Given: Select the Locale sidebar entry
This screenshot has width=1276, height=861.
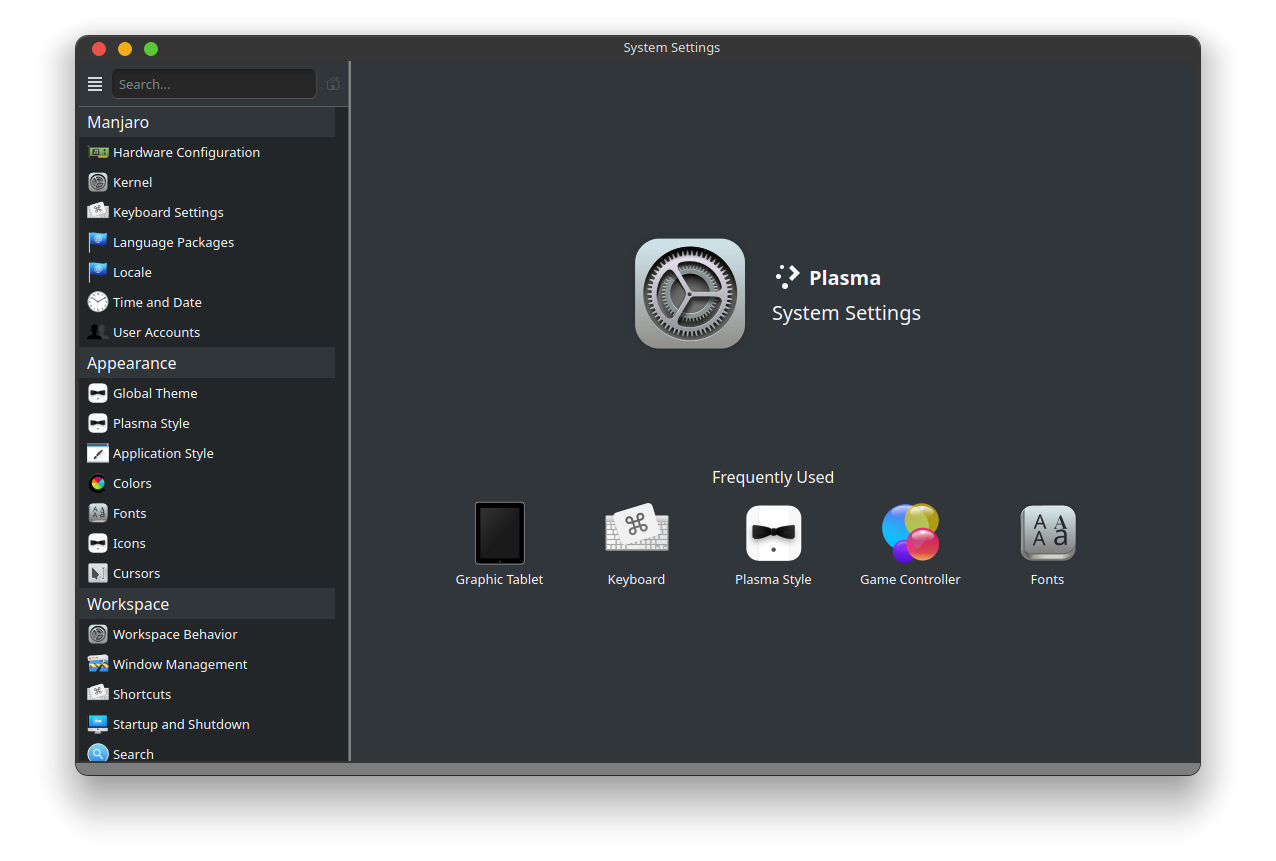Looking at the screenshot, I should point(207,272).
